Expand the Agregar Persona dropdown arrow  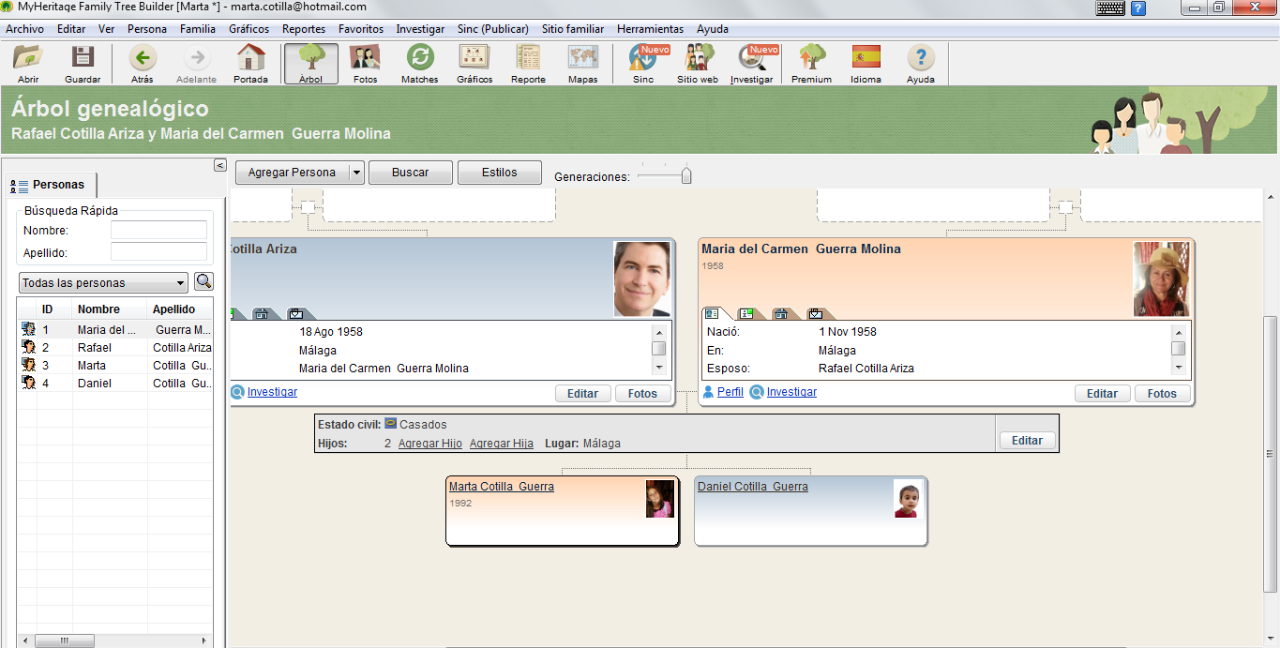coord(356,173)
